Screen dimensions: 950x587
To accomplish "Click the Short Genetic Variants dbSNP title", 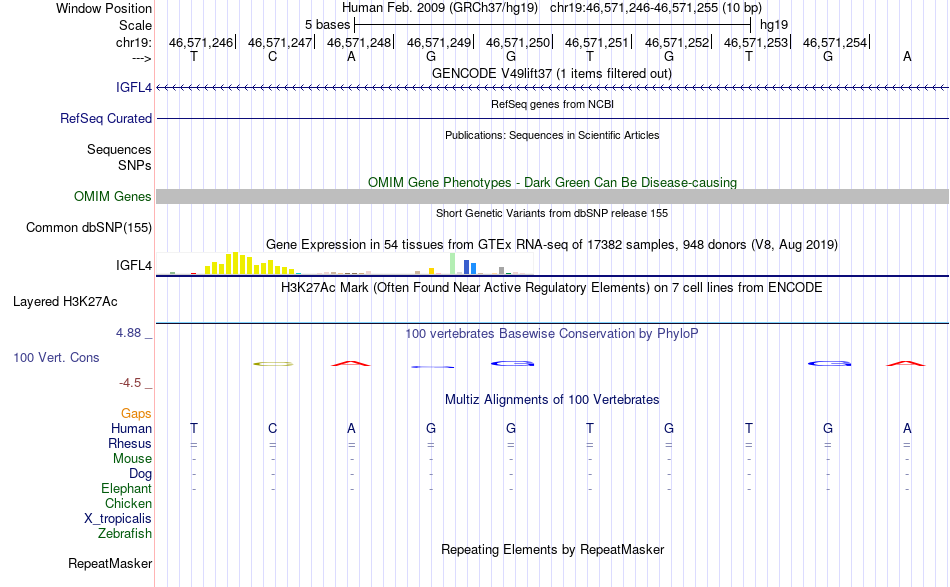I will click(x=551, y=213).
